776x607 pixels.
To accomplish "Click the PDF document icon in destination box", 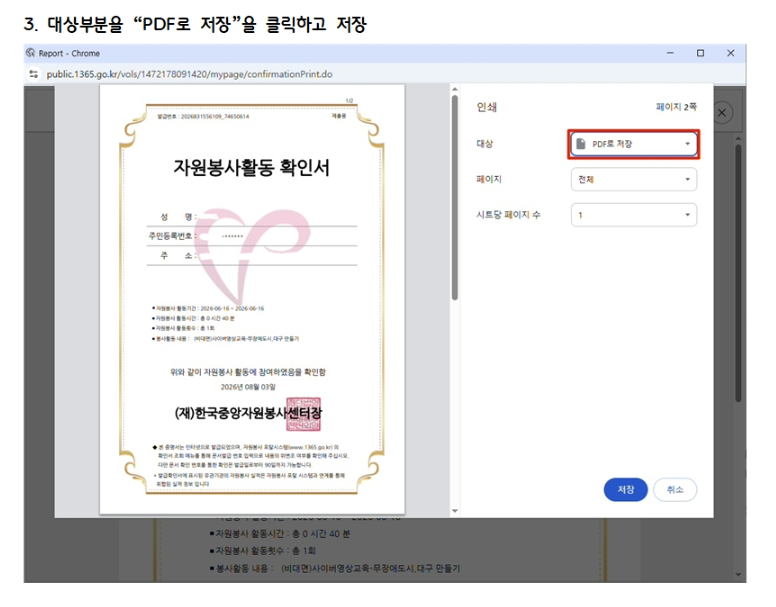I will coord(581,143).
